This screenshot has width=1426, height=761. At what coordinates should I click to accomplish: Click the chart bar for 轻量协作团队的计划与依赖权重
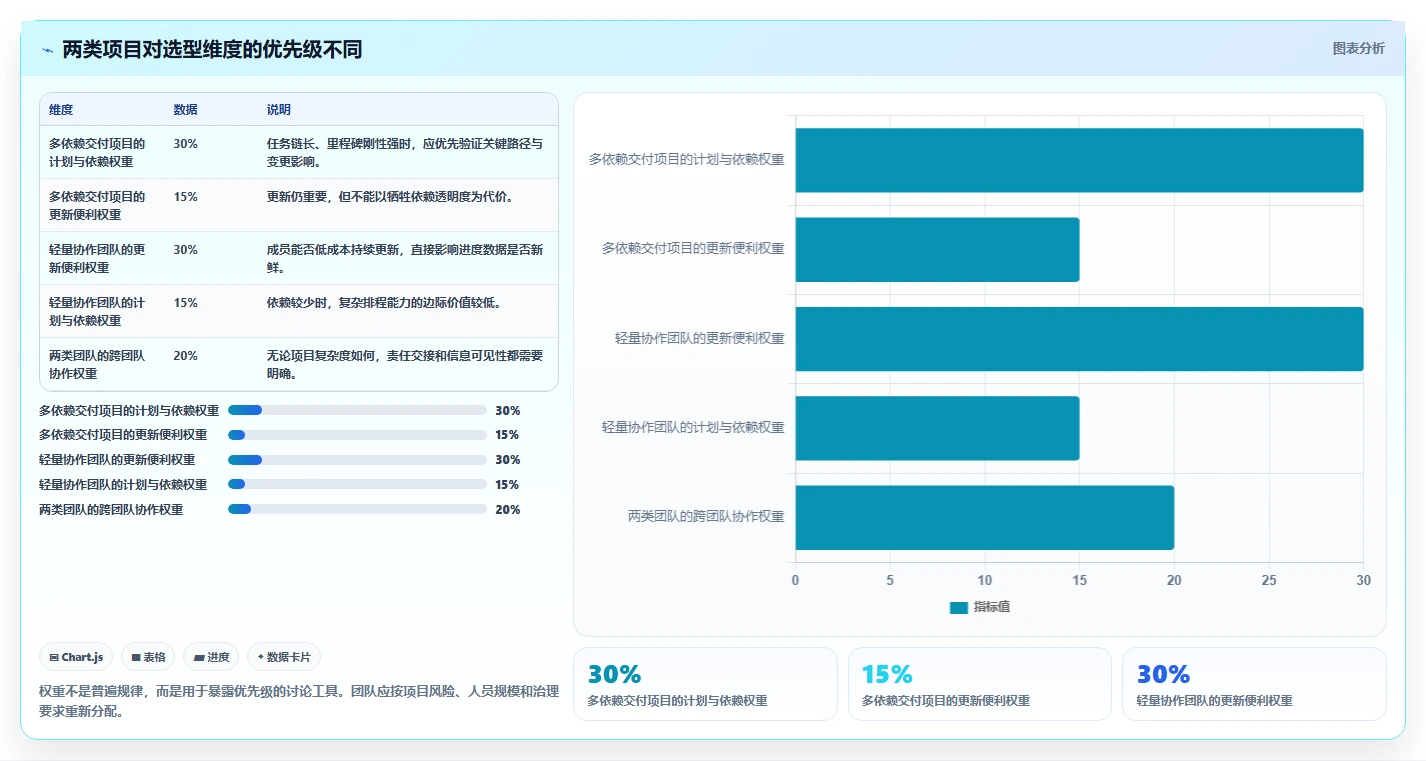tap(937, 428)
